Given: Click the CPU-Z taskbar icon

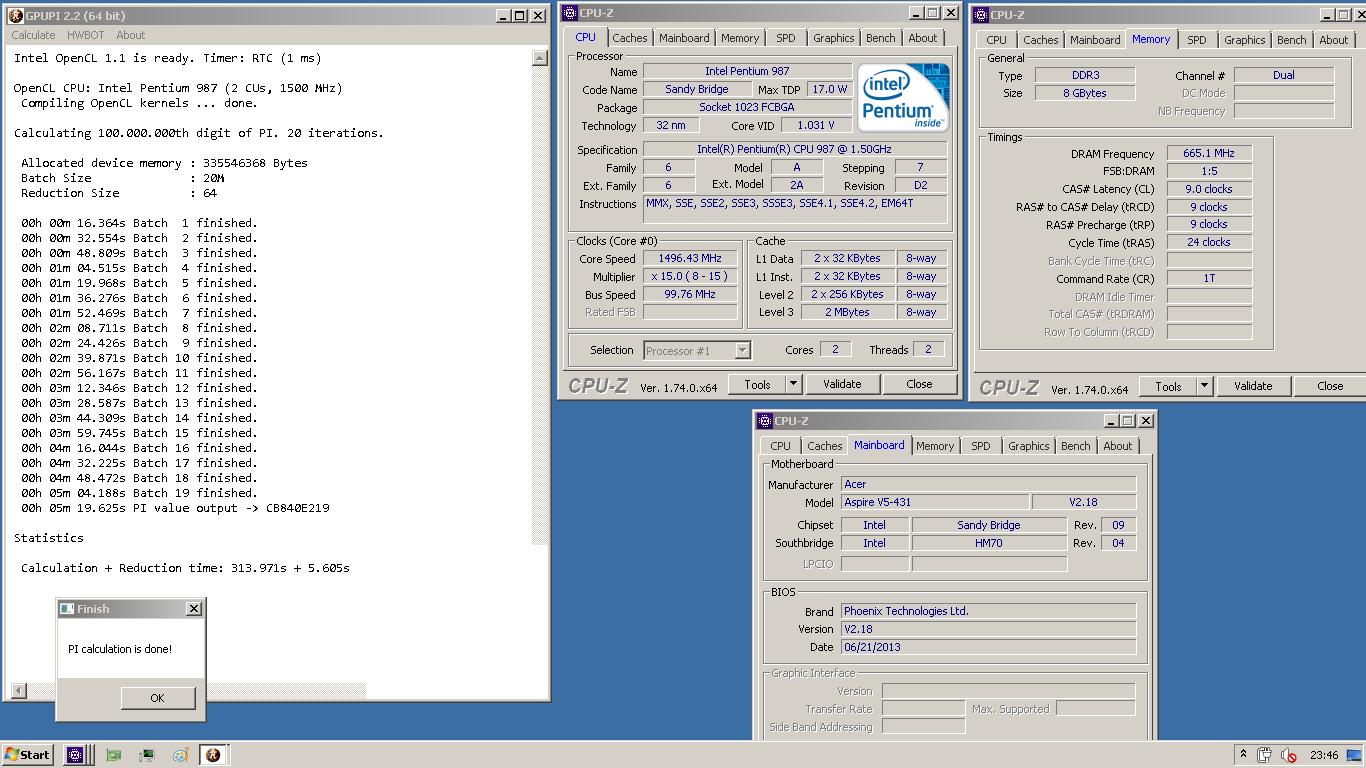Looking at the screenshot, I should click(x=75, y=755).
